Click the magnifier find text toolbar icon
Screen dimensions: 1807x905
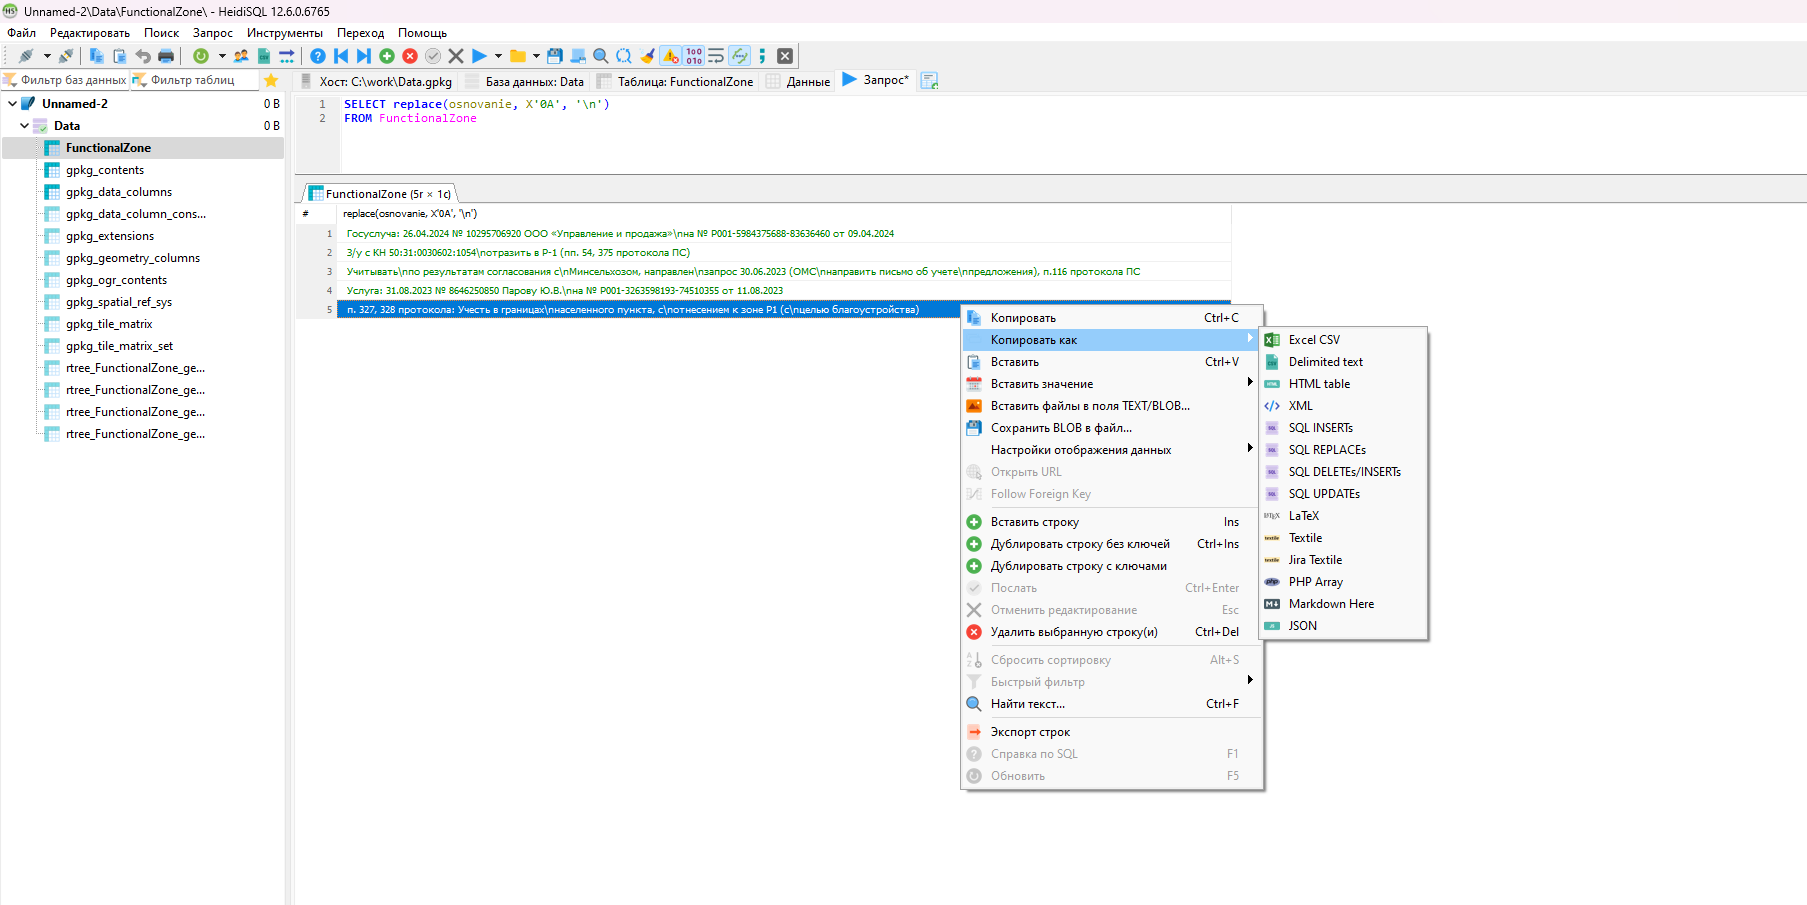coord(601,56)
